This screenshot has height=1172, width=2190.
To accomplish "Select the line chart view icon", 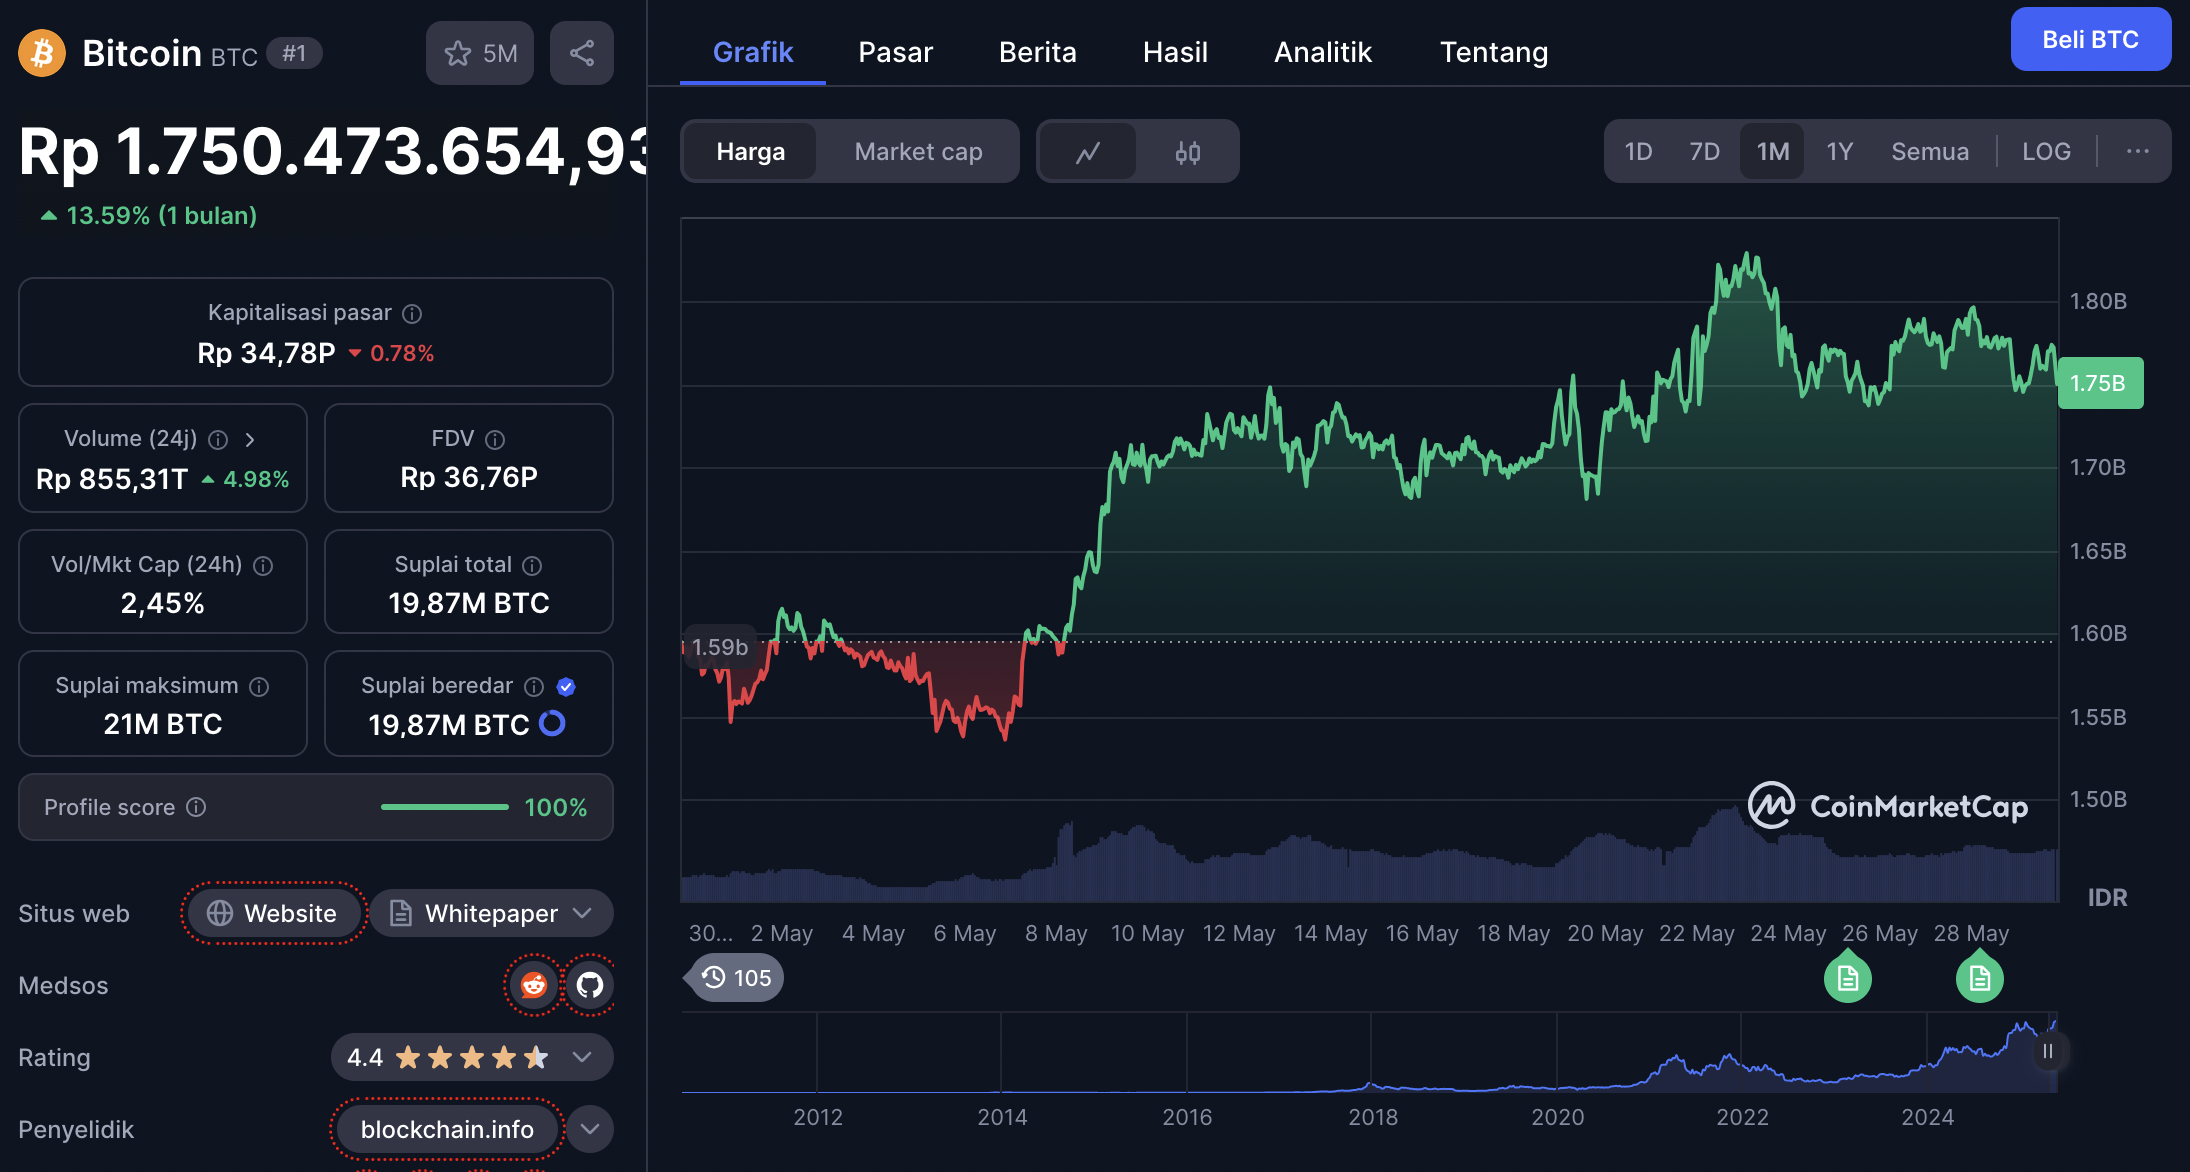I will click(x=1089, y=151).
